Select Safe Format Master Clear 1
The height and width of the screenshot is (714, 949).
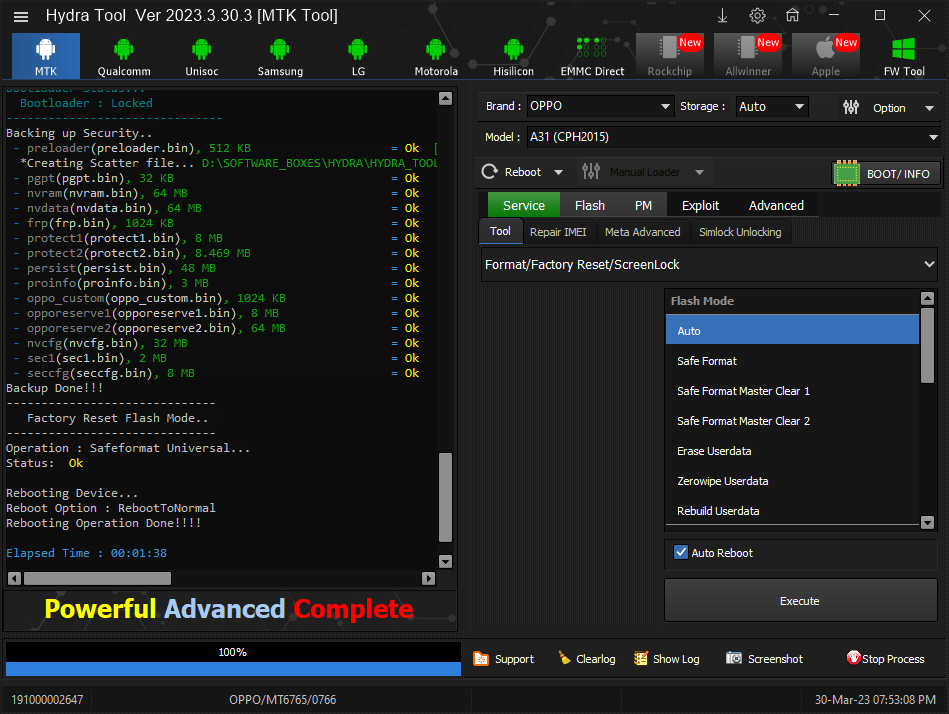point(792,391)
